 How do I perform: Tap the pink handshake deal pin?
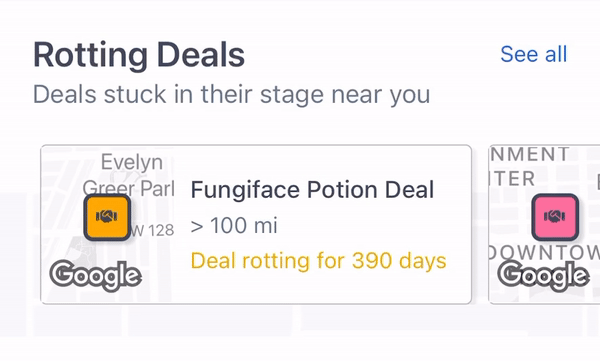pos(555,217)
